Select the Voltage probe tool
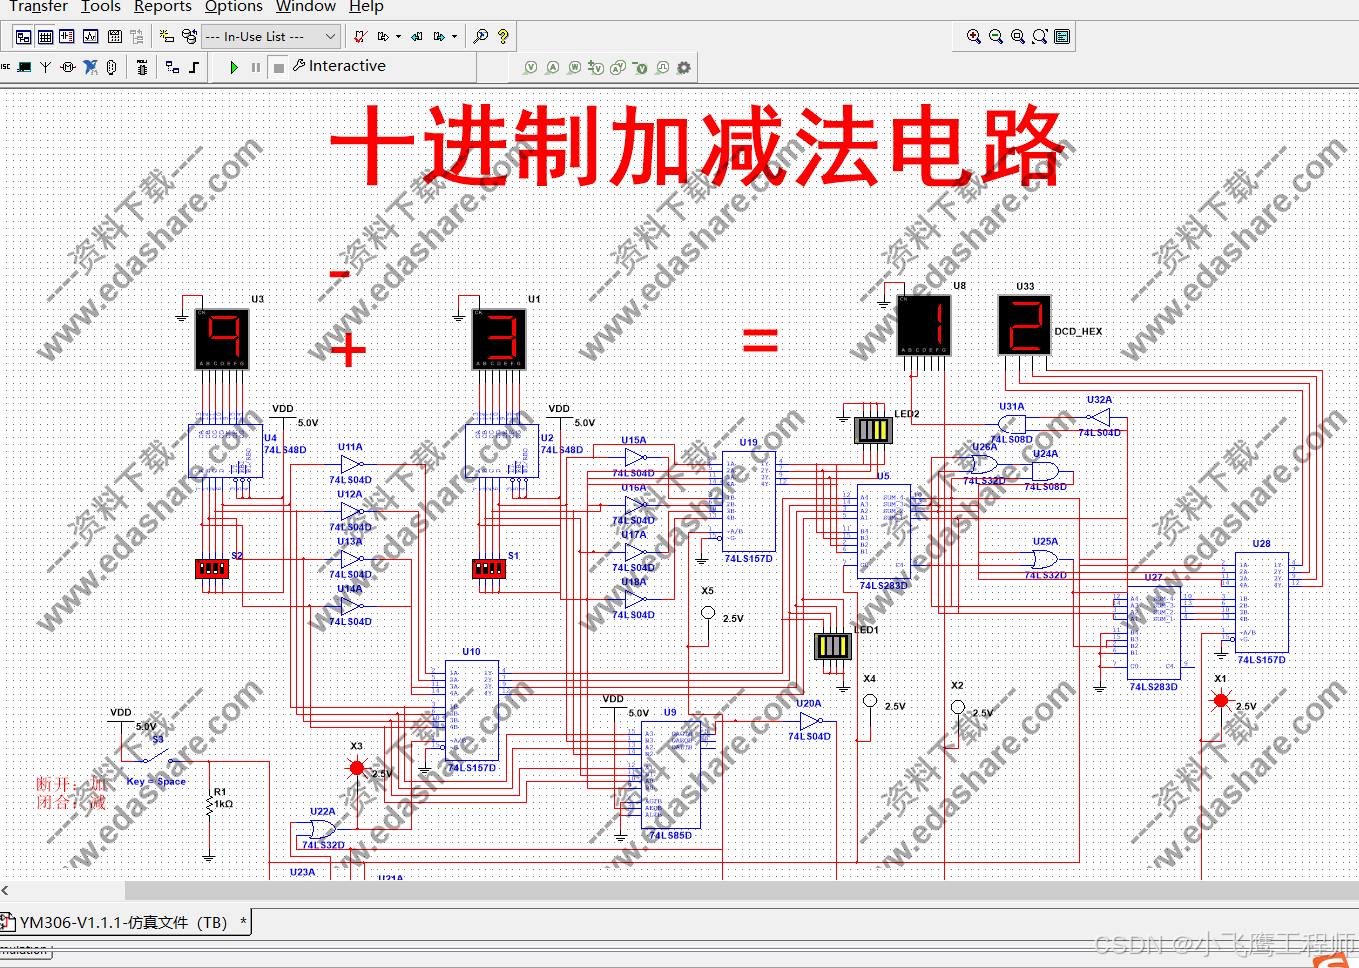Screen dimensions: 1359x968 click(x=530, y=68)
